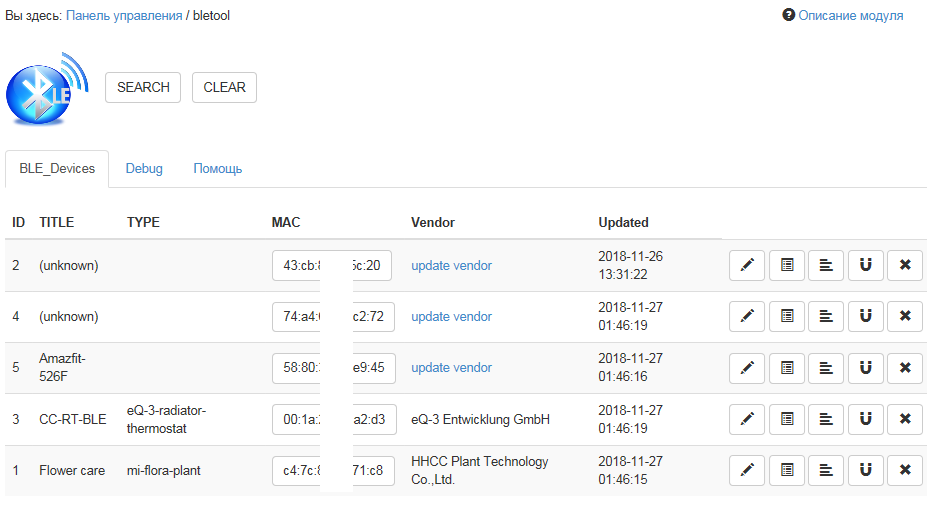Click the pencil edit icon for Flower care
Image resolution: width=927 pixels, height=505 pixels.
tap(746, 470)
